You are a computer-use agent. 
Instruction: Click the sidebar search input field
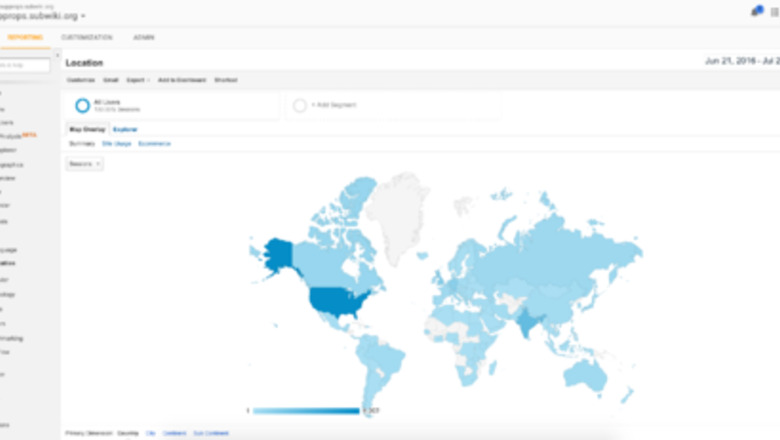click(26, 65)
